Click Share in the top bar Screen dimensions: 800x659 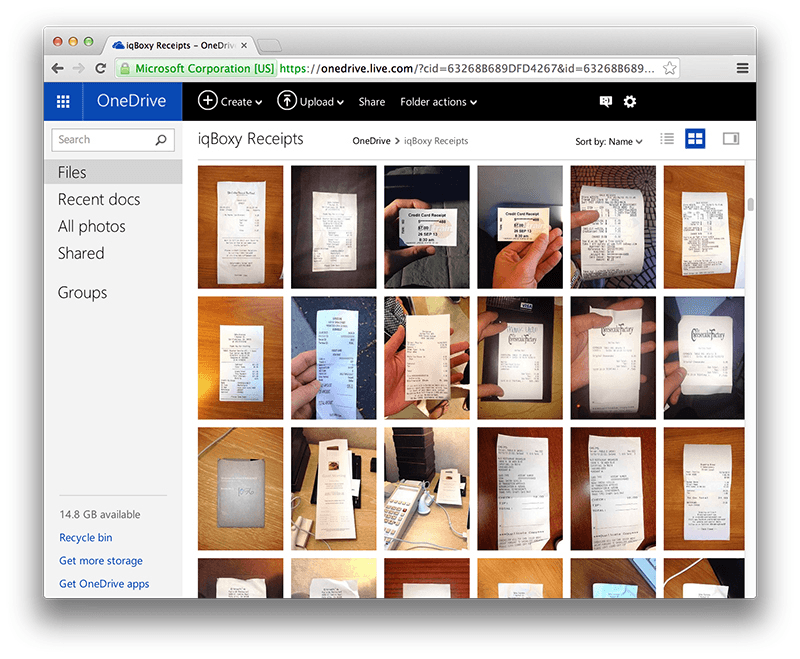371,101
